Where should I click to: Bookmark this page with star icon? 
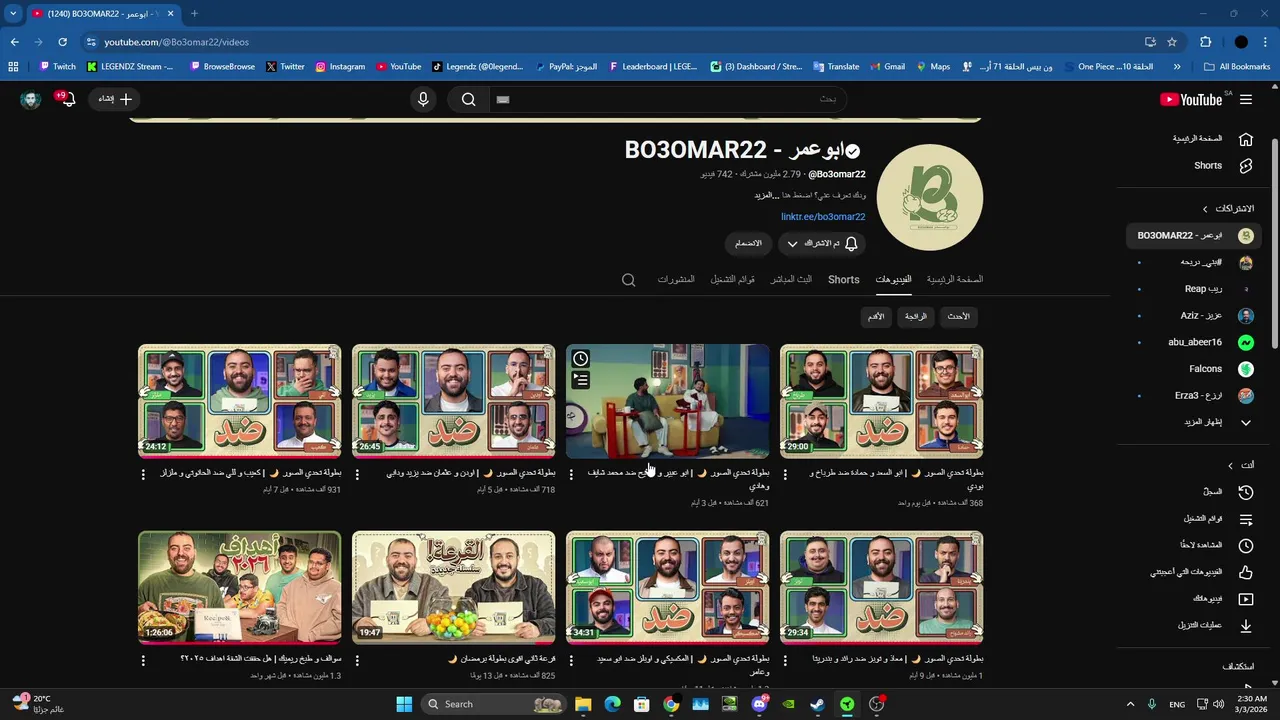click(1172, 42)
